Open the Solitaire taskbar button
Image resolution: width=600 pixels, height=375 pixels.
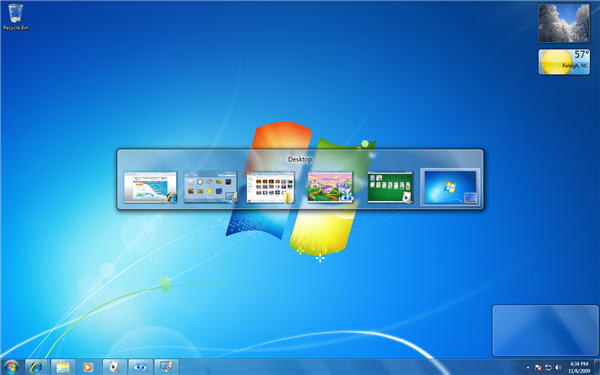point(114,367)
